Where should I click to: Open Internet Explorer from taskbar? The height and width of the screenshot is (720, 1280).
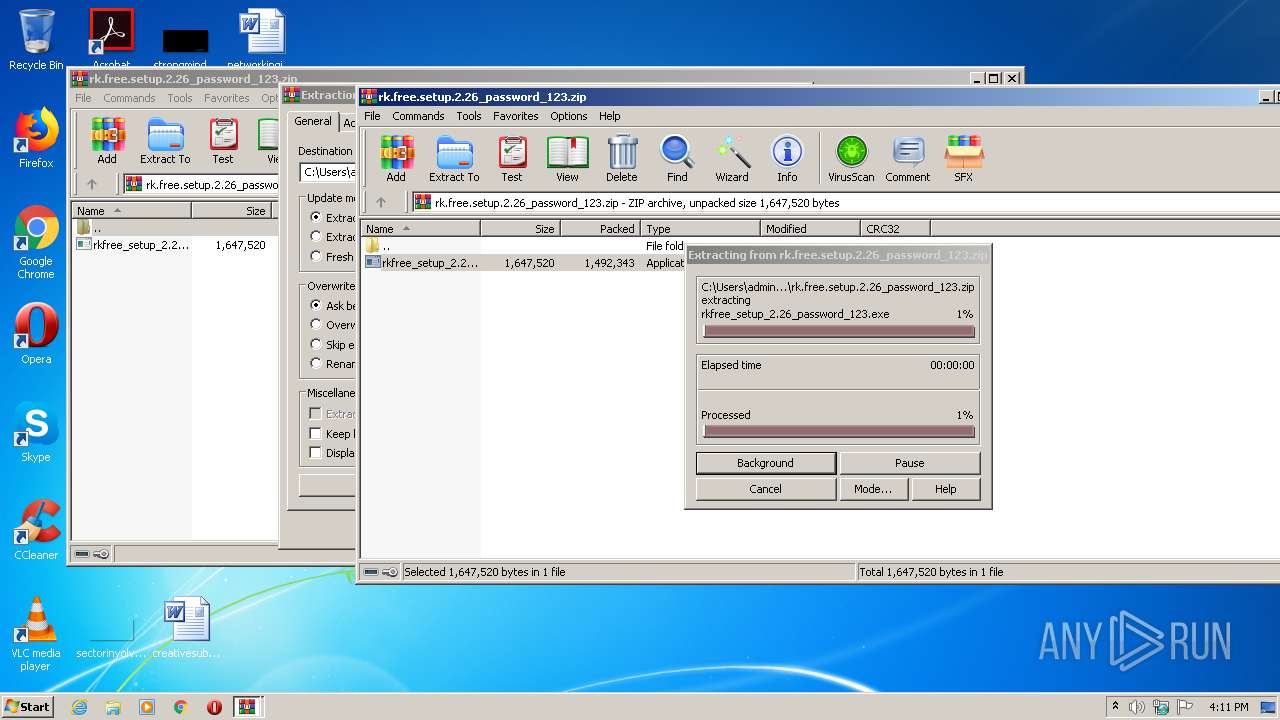(79, 706)
